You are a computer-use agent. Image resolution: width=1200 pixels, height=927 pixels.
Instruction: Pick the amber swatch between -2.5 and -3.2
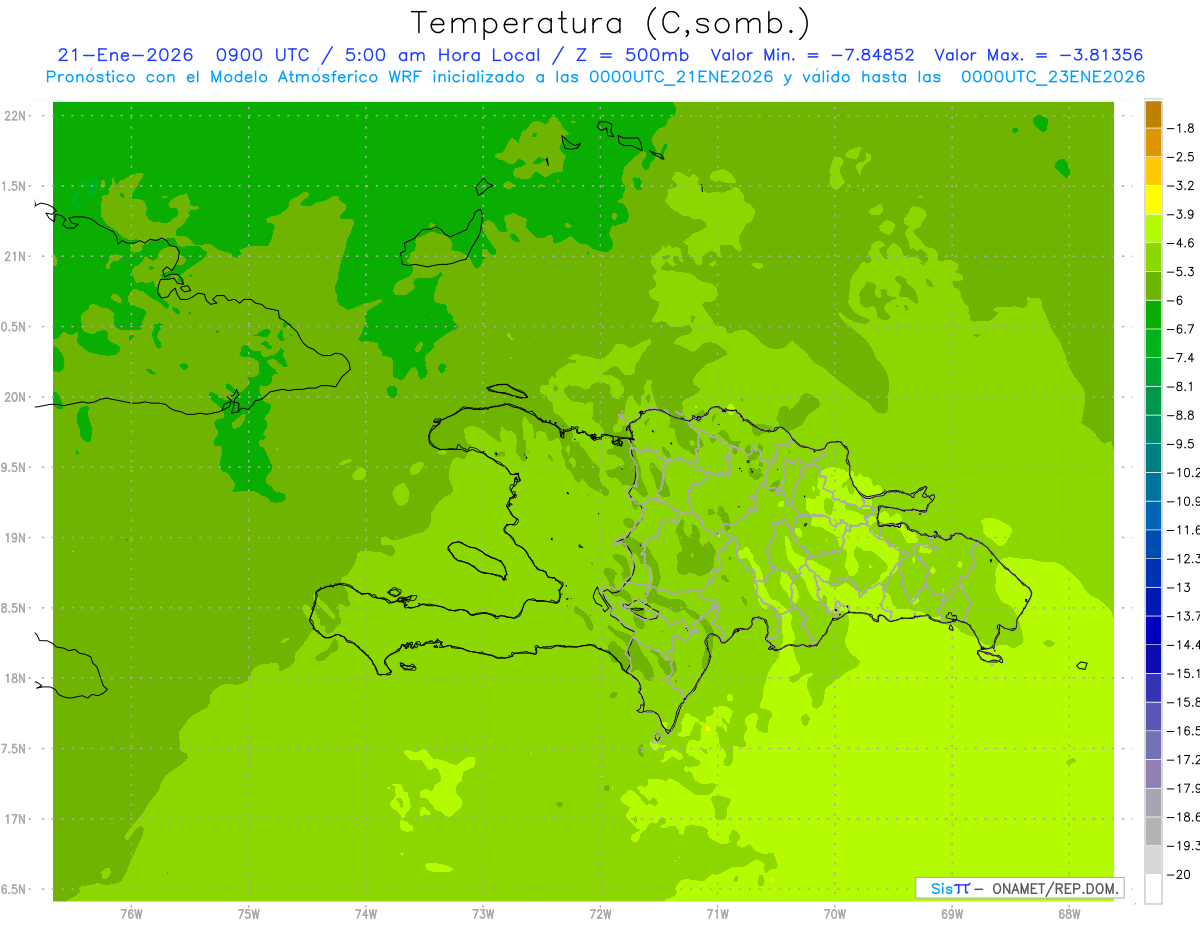[x=1153, y=171]
